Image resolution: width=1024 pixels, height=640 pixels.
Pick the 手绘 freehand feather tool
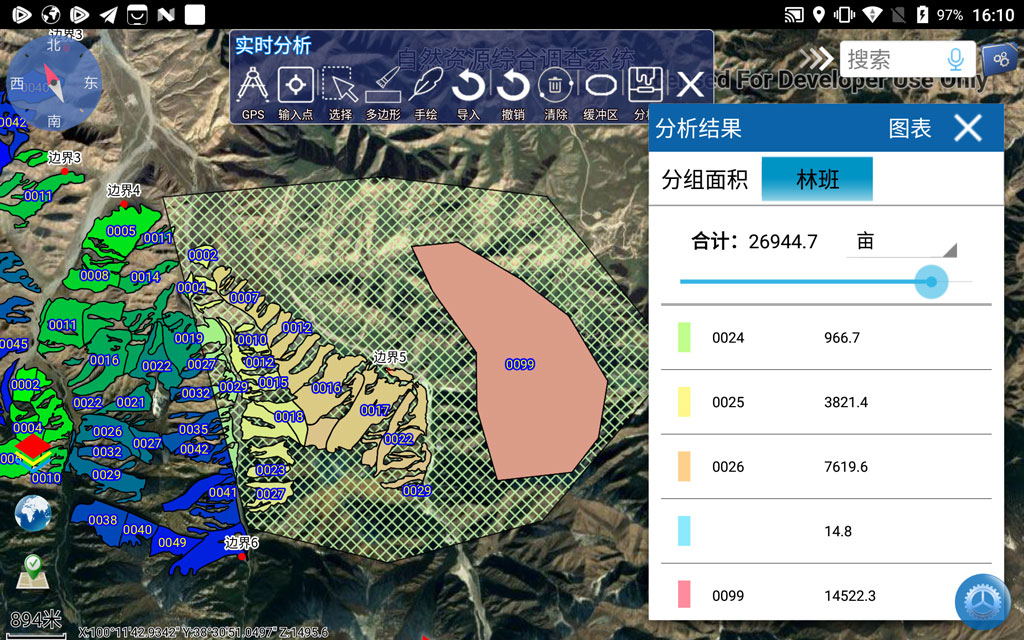[x=426, y=86]
